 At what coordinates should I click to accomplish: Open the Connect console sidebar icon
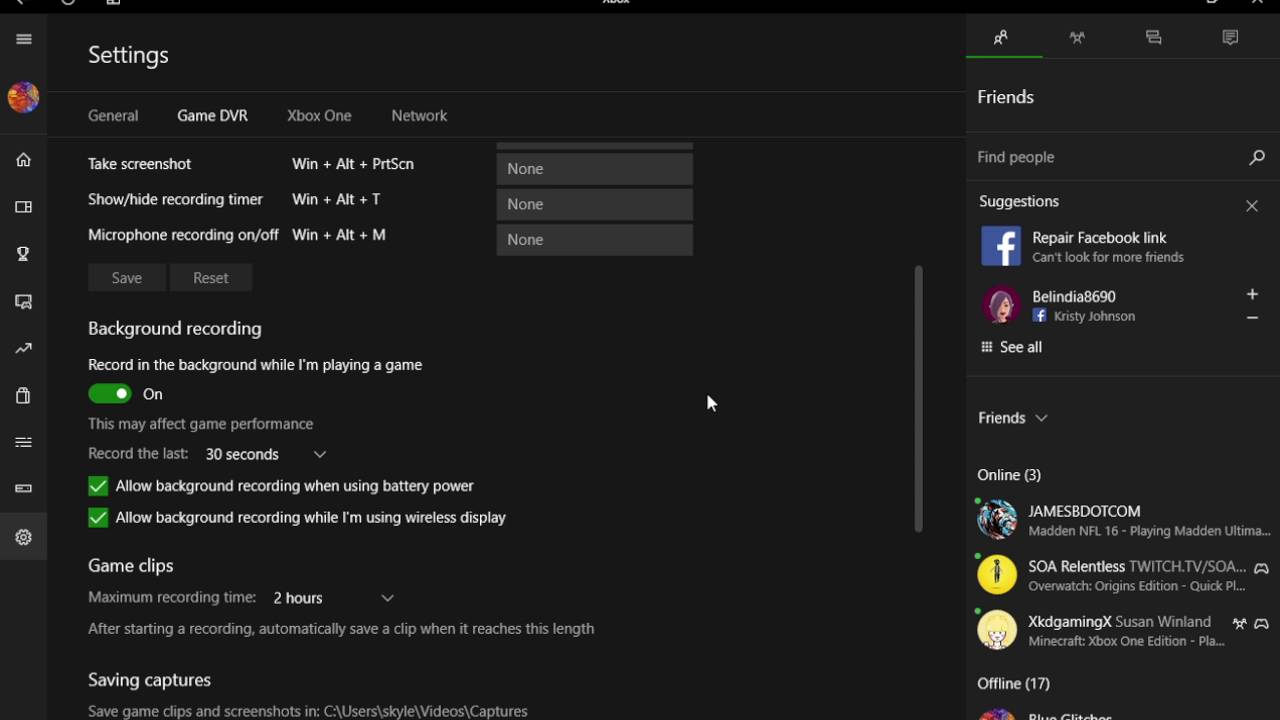pyautogui.click(x=23, y=489)
